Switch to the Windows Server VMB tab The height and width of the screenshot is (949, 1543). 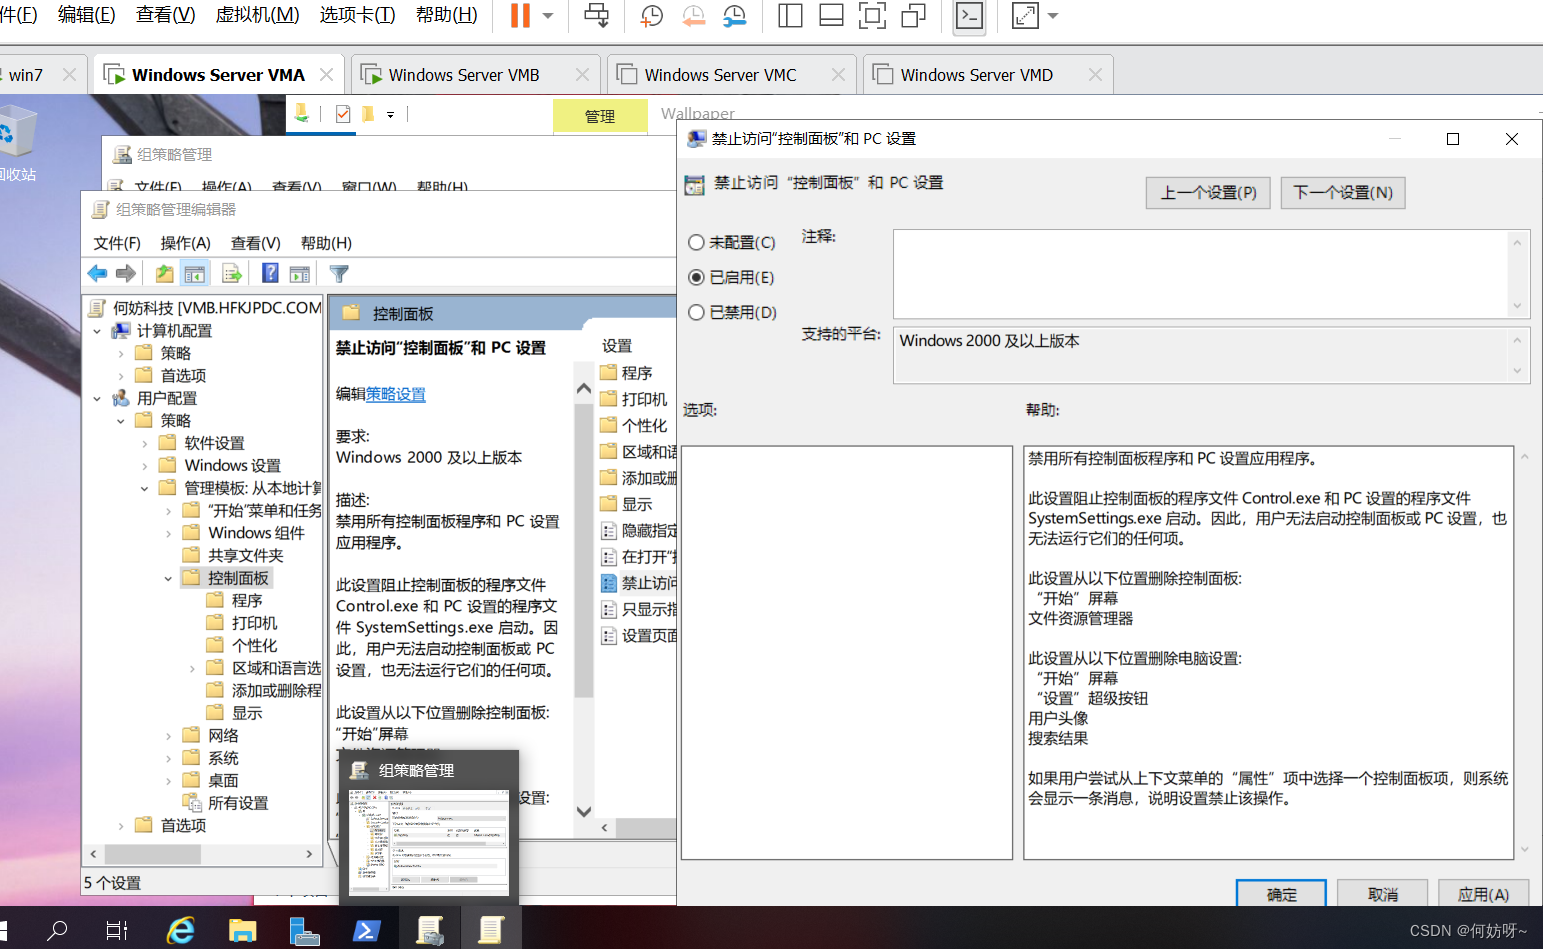464,75
